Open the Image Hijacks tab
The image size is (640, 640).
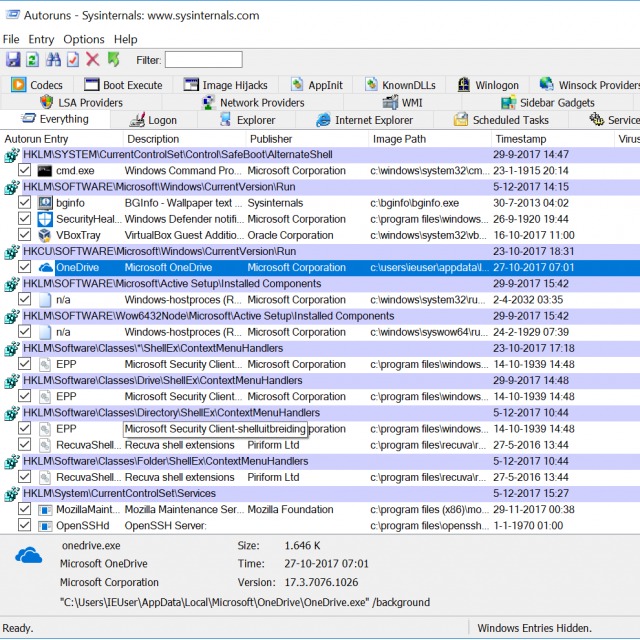click(225, 85)
